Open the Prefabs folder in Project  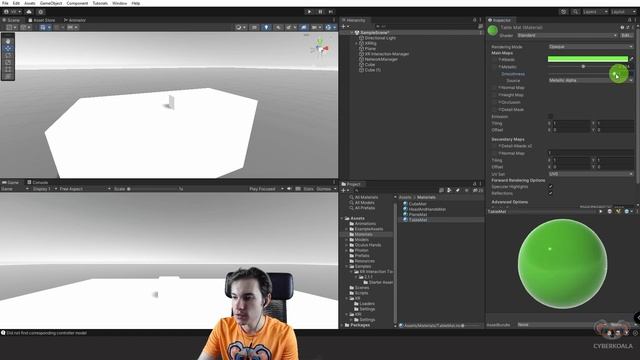coord(362,256)
